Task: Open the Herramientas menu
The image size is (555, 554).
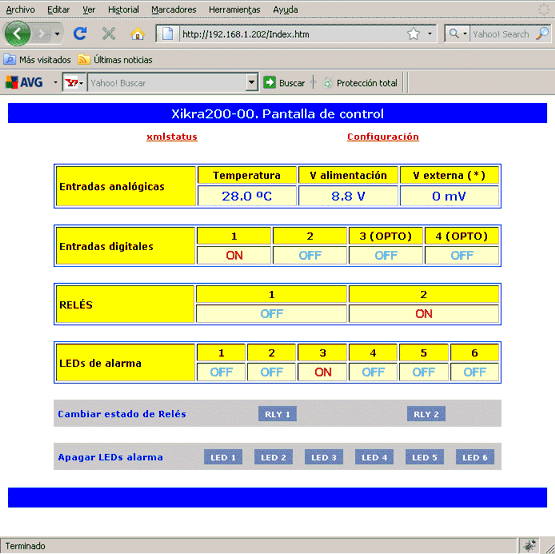Action: [x=234, y=10]
